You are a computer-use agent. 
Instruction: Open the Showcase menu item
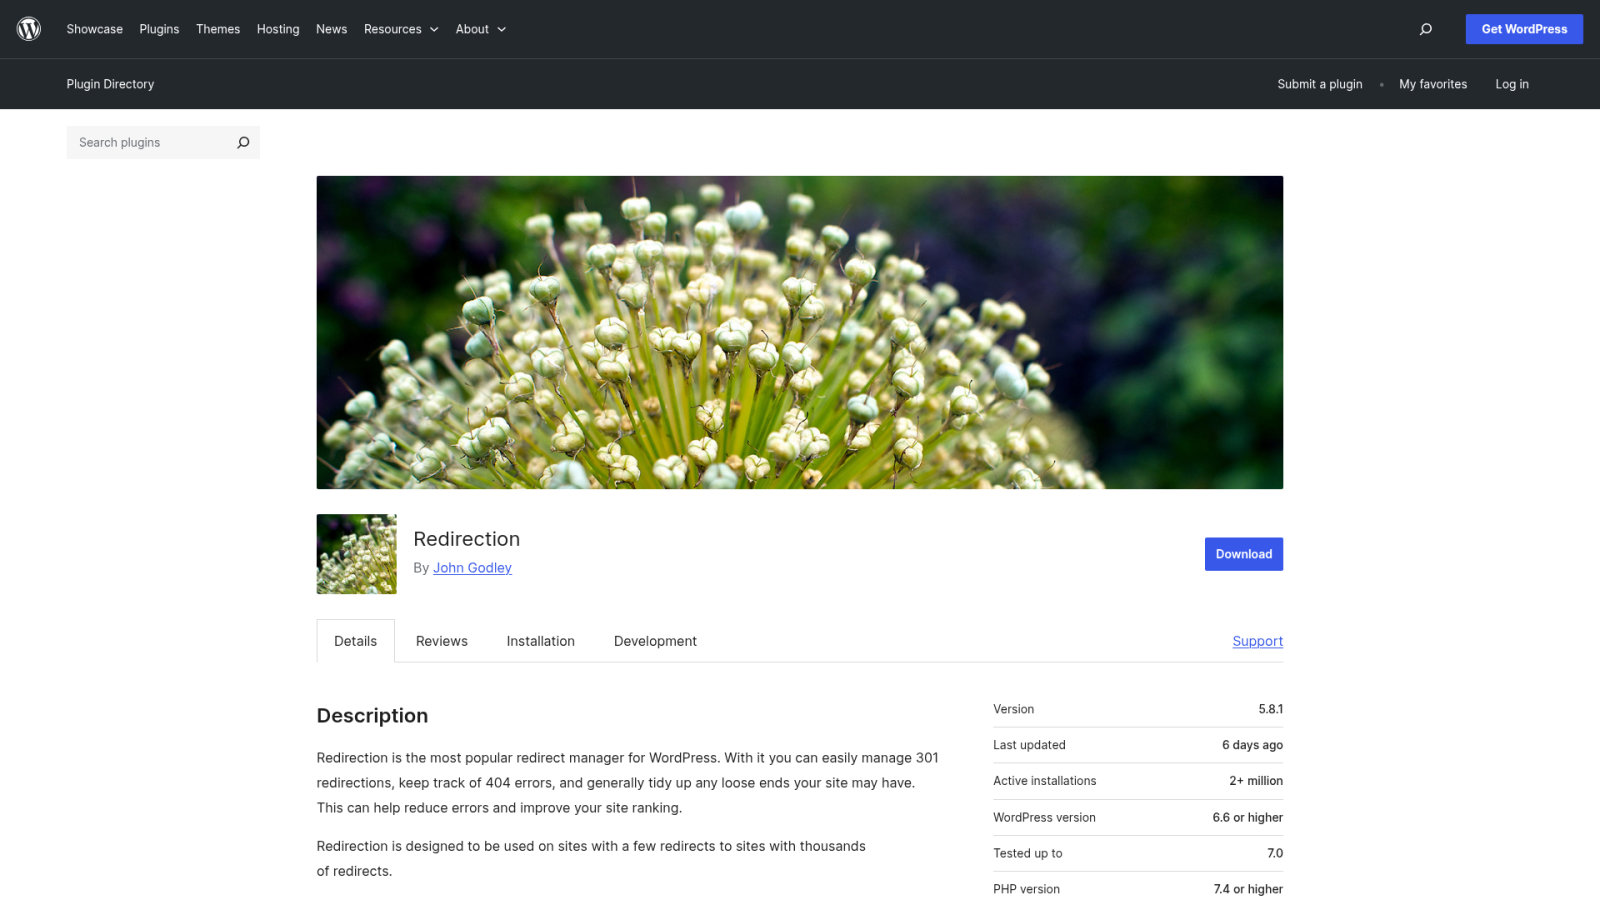tap(95, 29)
